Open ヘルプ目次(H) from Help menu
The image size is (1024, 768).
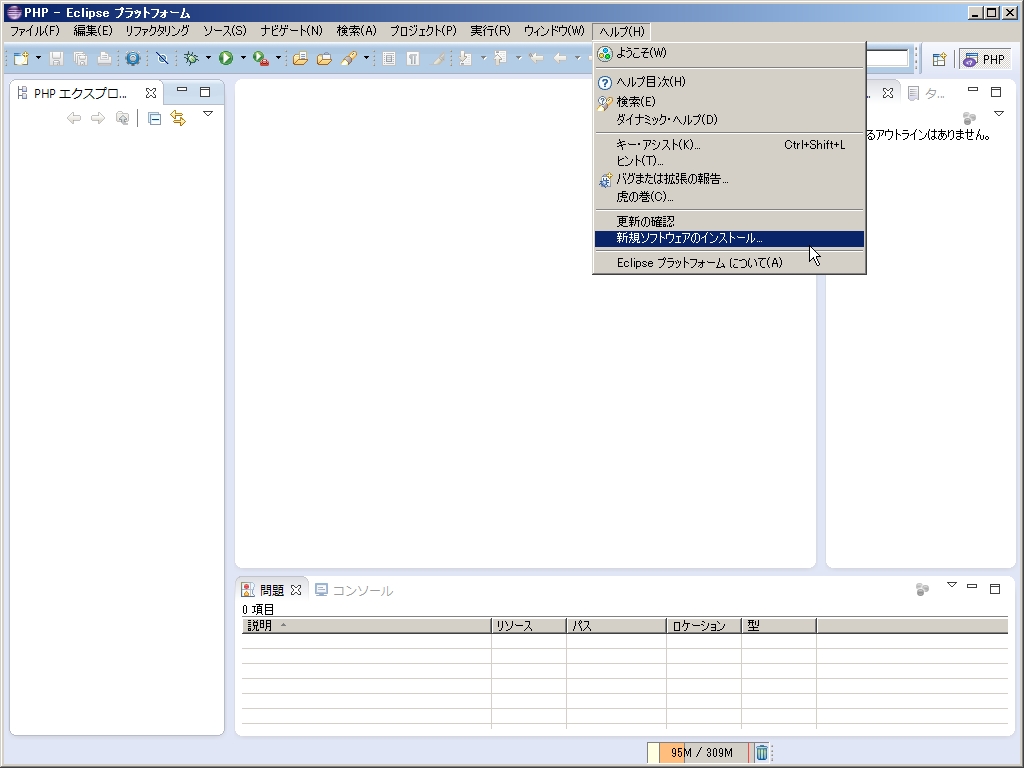729,82
